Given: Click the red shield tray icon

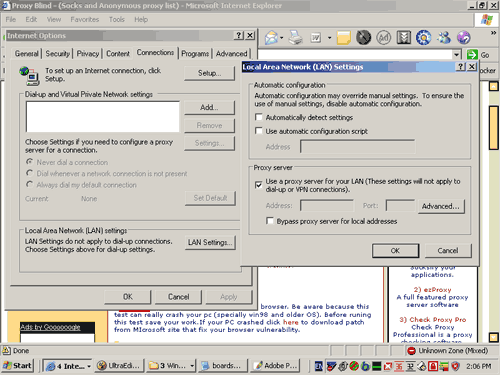Looking at the screenshot, I should coord(455,366).
